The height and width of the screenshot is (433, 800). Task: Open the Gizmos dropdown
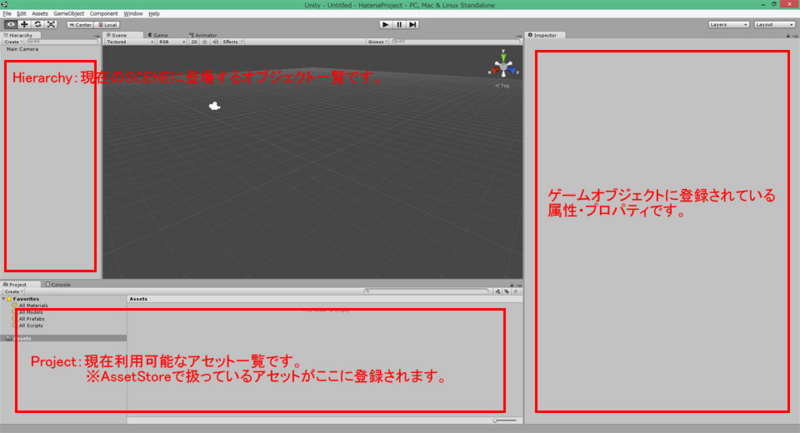coord(378,42)
